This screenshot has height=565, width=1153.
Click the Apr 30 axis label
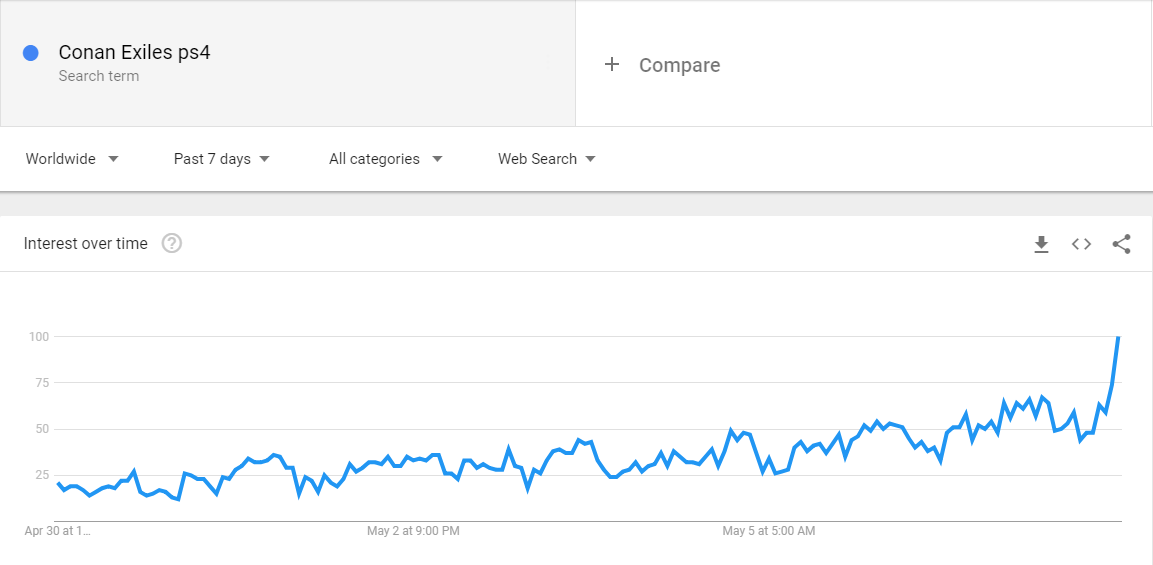(57, 530)
